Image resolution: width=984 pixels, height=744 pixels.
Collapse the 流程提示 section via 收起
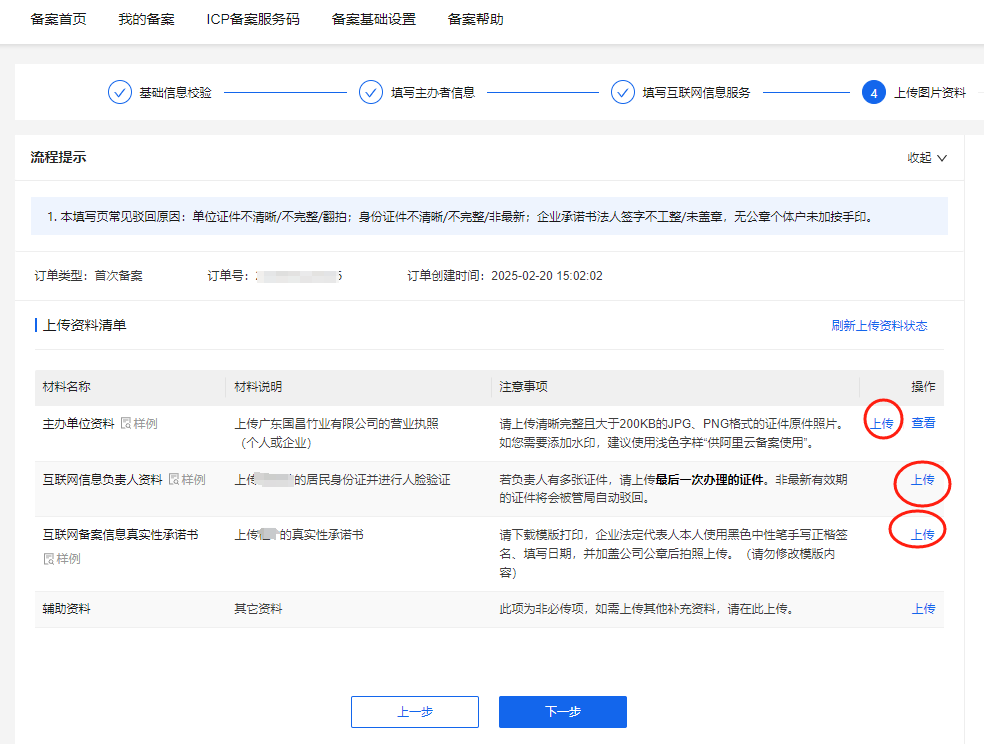tap(926, 157)
